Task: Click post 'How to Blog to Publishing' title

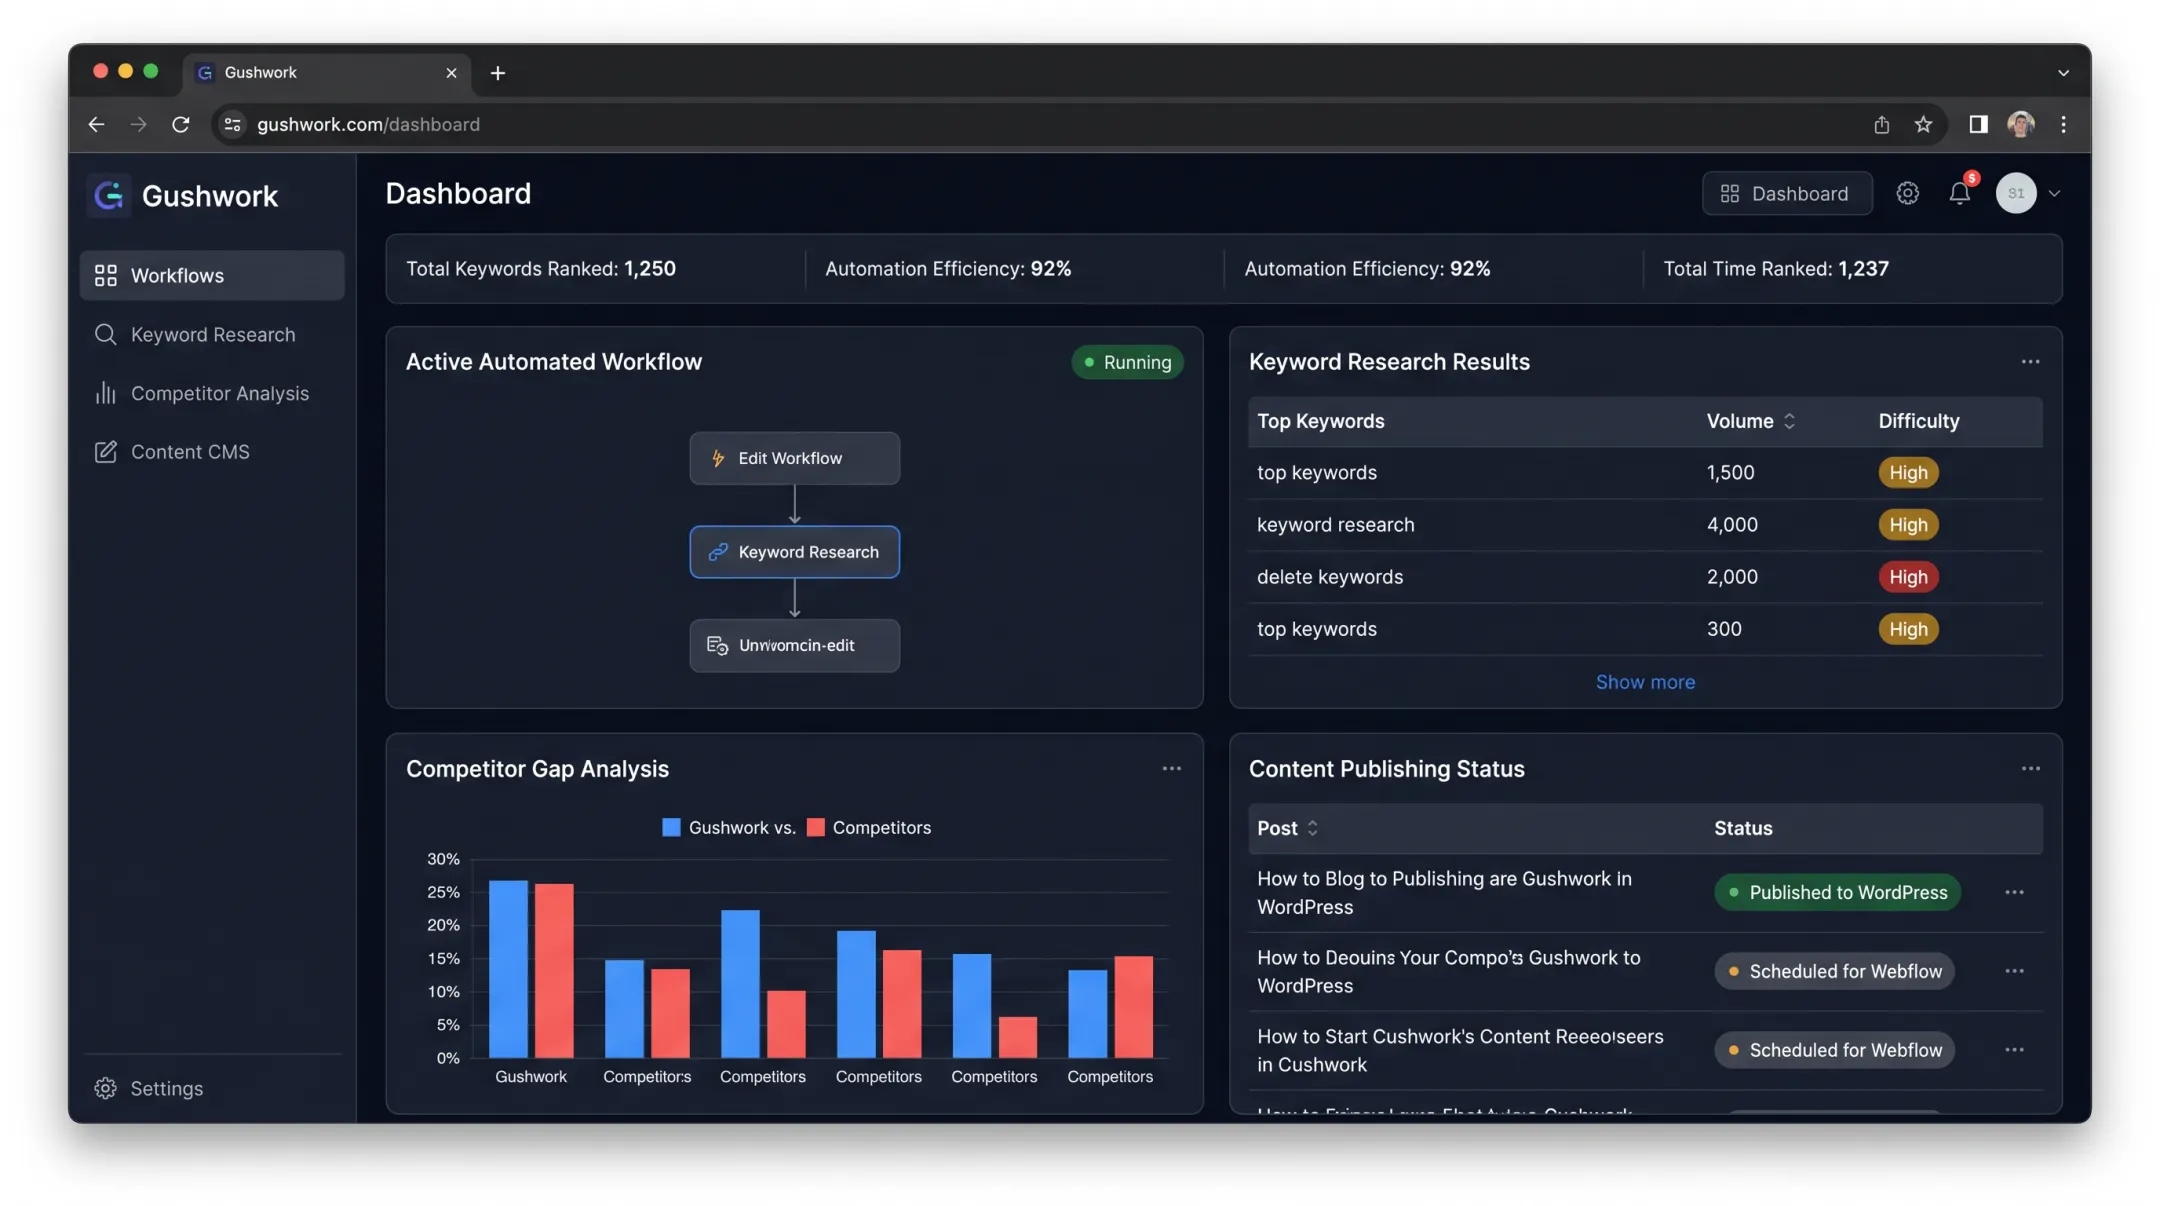Action: (x=1444, y=892)
